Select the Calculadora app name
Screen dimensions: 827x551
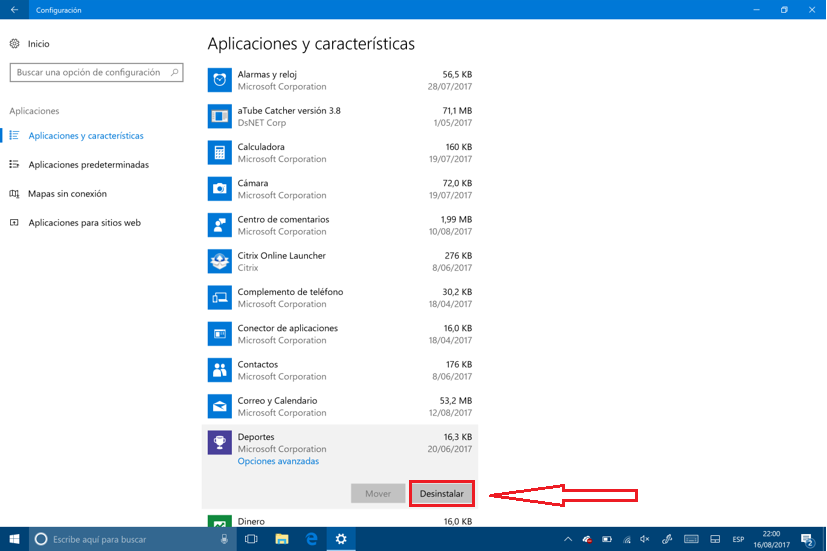[x=261, y=147]
